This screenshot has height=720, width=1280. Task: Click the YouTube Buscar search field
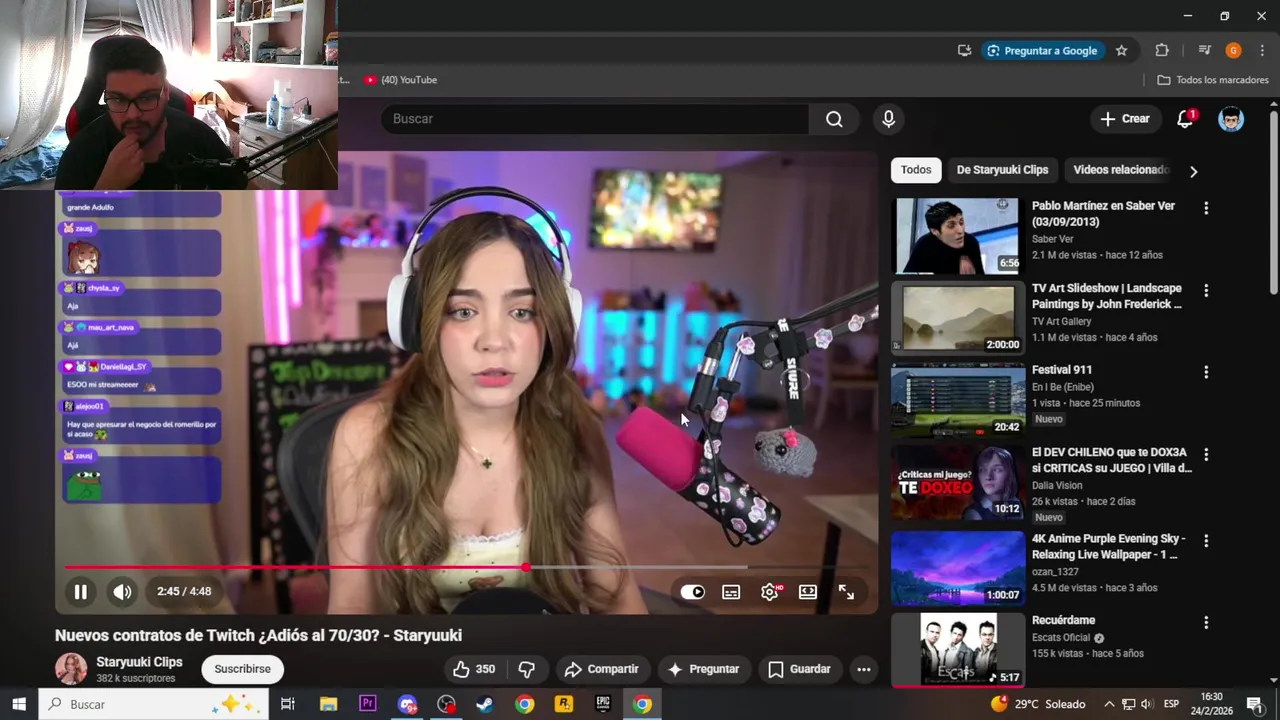pyautogui.click(x=594, y=119)
